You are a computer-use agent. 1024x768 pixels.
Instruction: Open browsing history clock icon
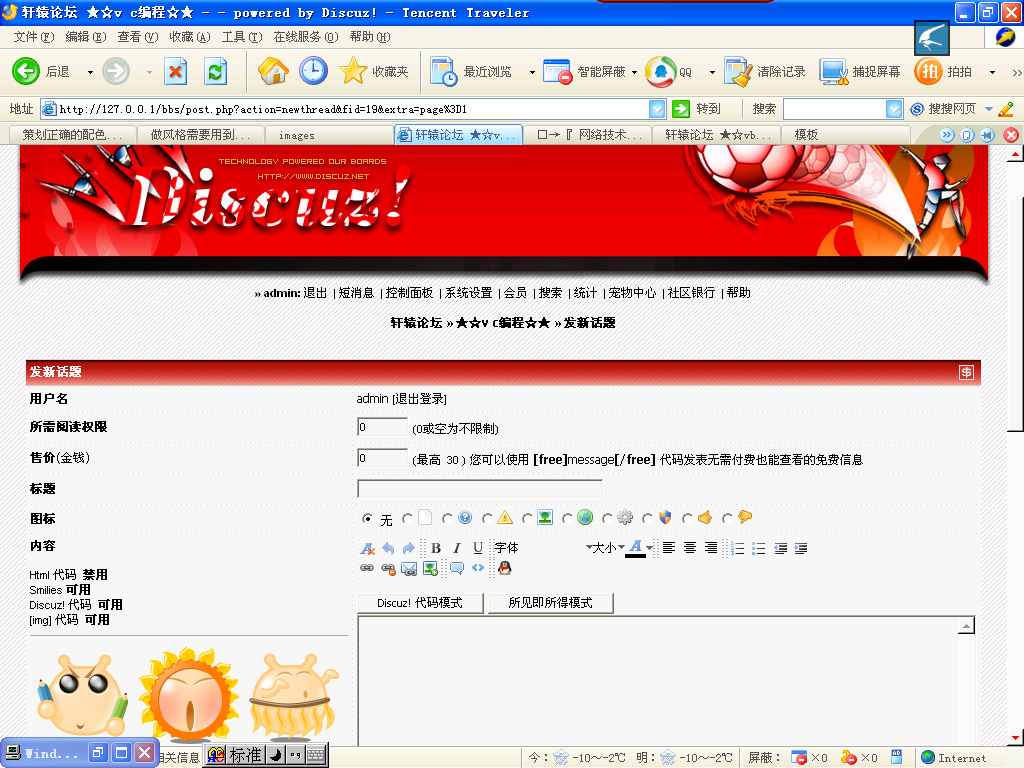tap(313, 71)
